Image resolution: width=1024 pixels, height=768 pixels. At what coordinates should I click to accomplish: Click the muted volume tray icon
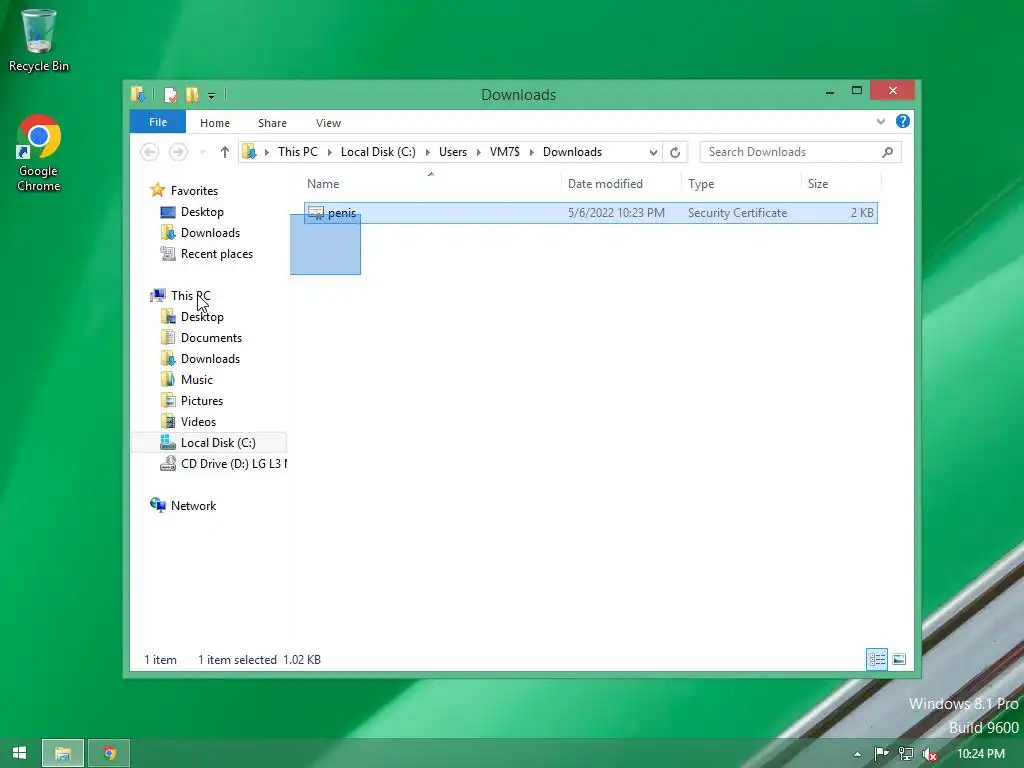(x=930, y=754)
